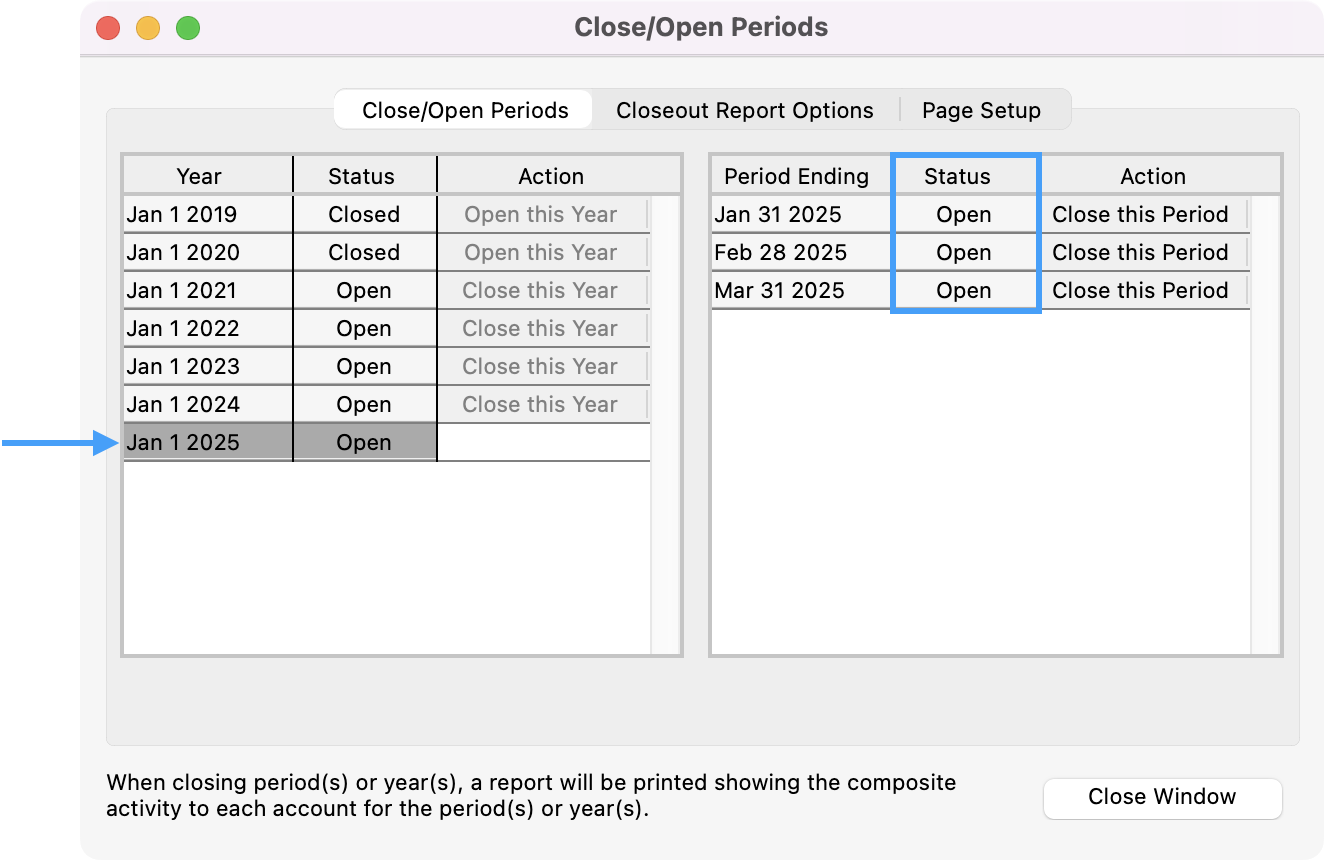This screenshot has width=1324, height=860.
Task: Select the Jan 1 2025 year row
Action: (x=183, y=443)
